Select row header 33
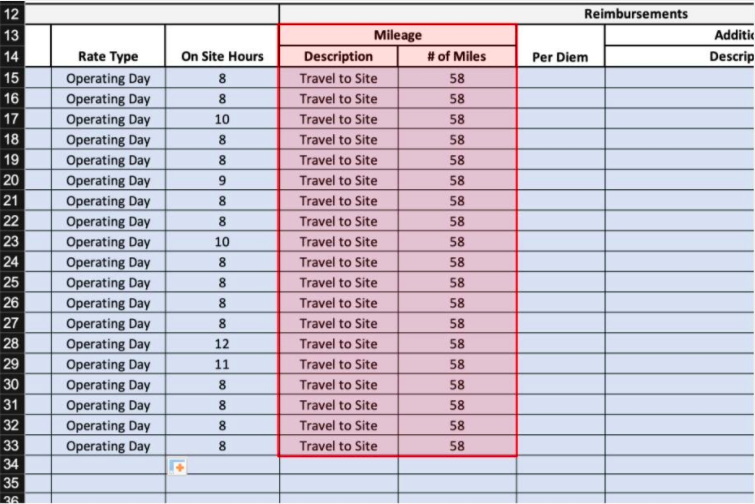The image size is (755, 504). (12, 445)
